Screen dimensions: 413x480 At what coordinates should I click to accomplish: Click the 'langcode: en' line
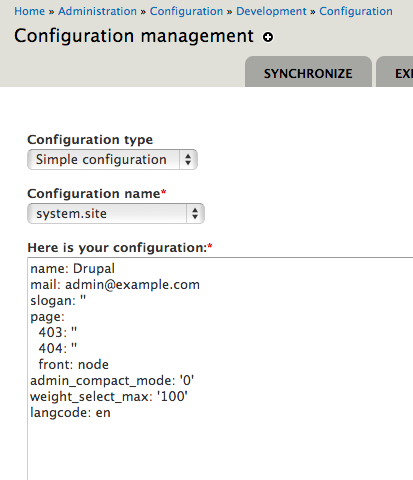(70, 413)
